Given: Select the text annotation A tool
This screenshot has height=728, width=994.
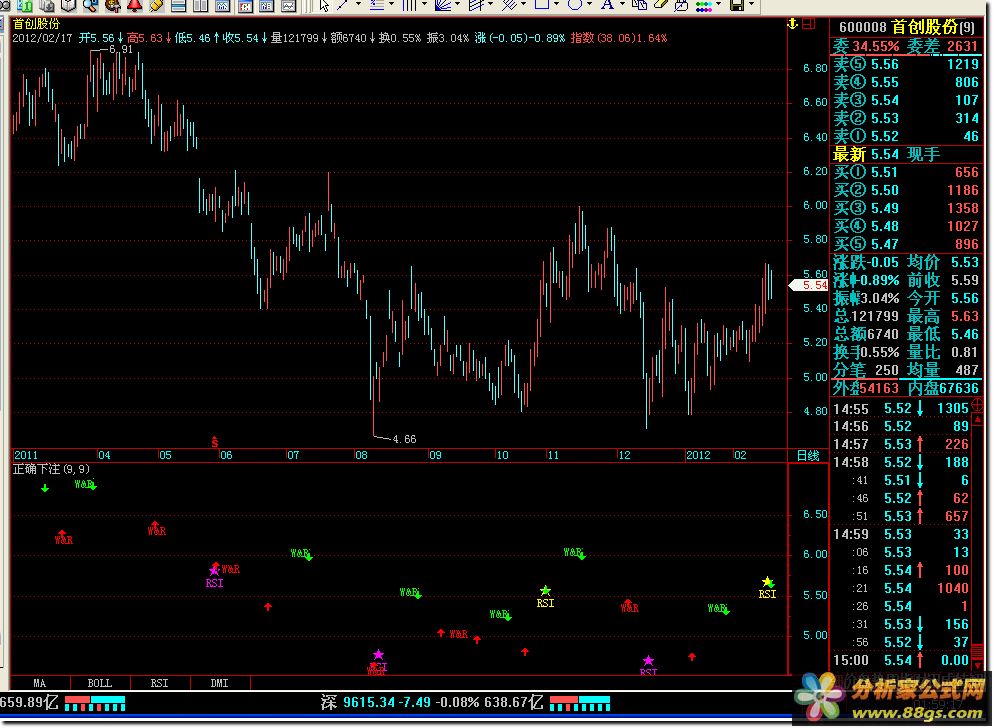Looking at the screenshot, I should [607, 4].
